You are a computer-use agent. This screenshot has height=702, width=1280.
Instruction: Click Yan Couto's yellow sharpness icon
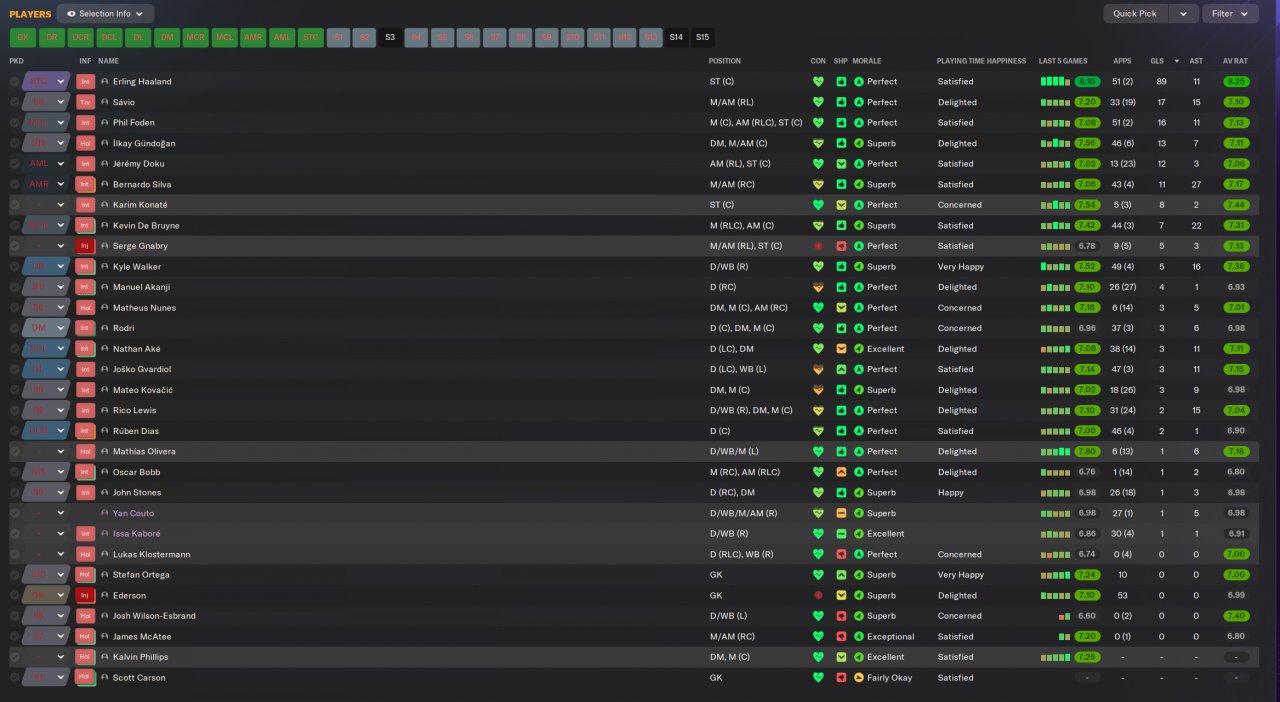841,513
